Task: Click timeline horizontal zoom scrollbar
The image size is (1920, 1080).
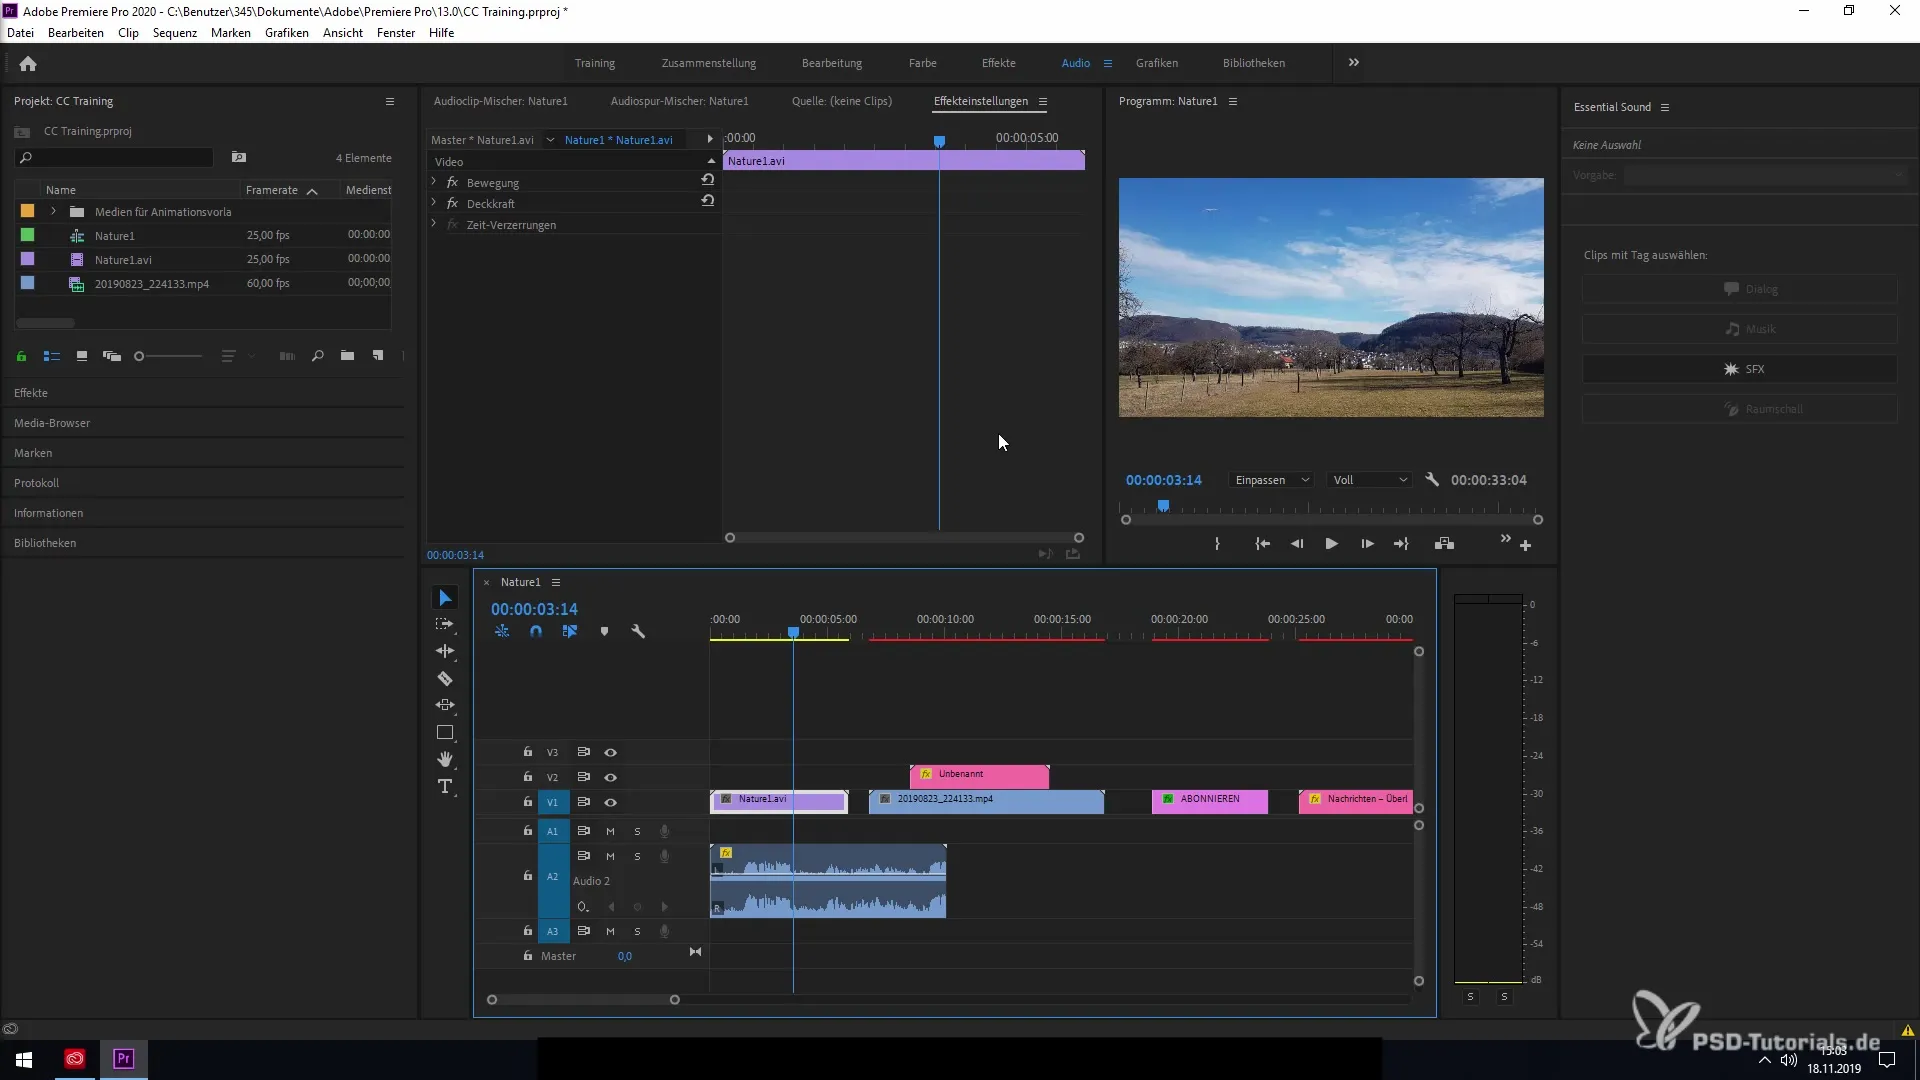Action: click(x=583, y=1000)
